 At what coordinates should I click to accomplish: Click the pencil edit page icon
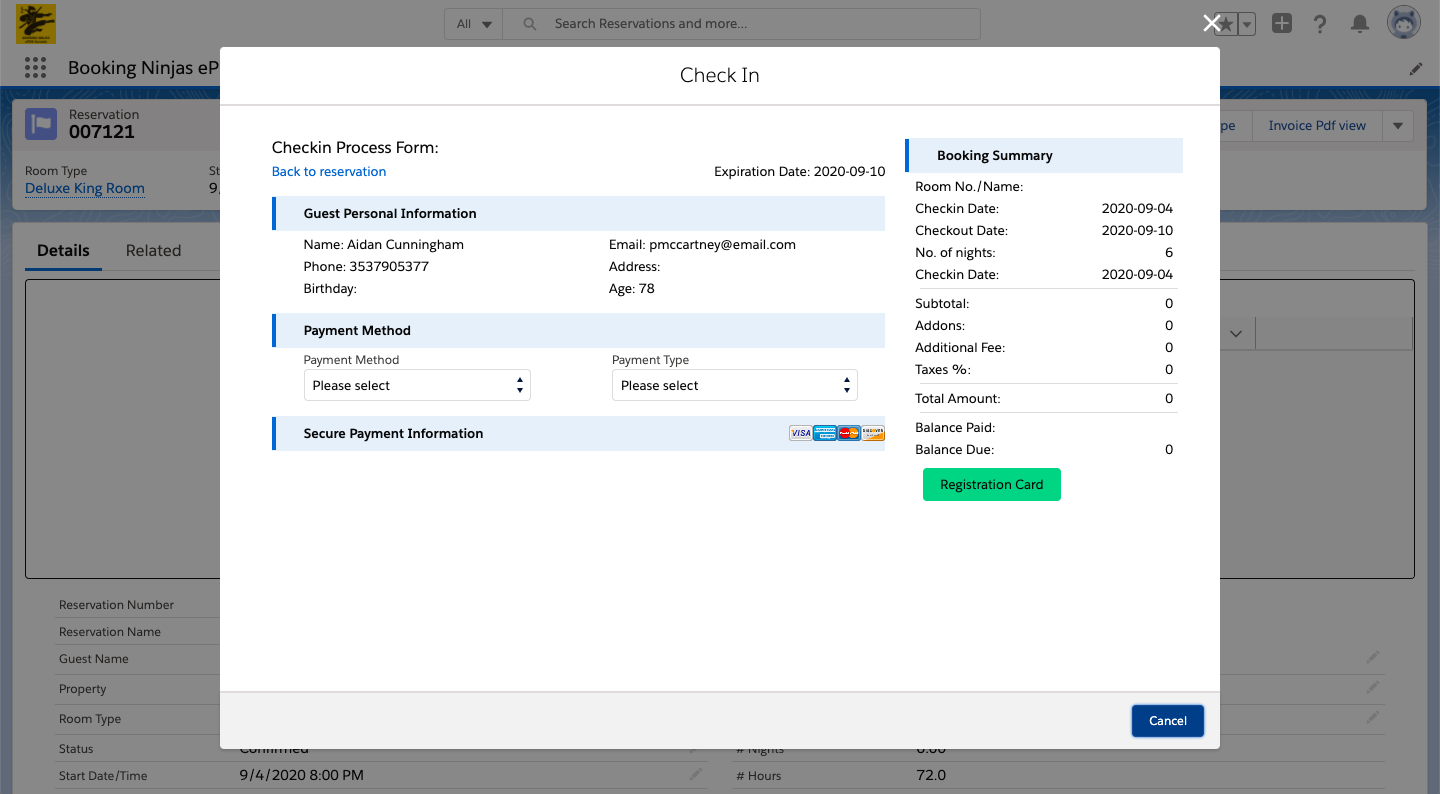point(1416,69)
